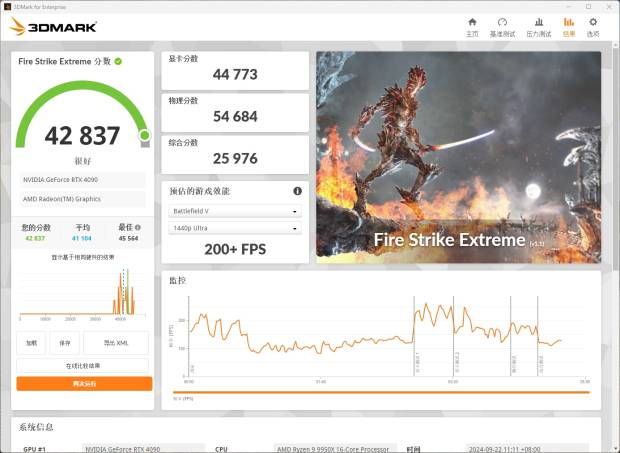The width and height of the screenshot is (620, 453).
Task: Click the 保存 save button
Action: pos(64,343)
